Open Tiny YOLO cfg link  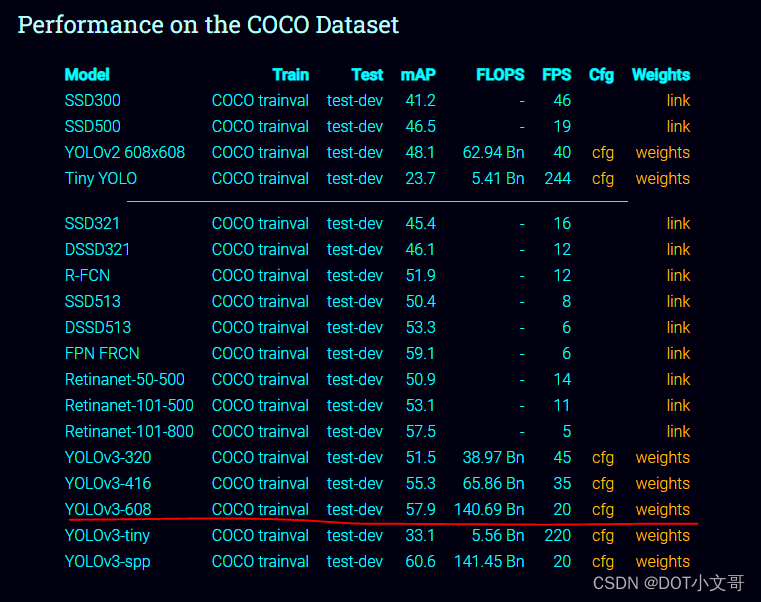(603, 179)
